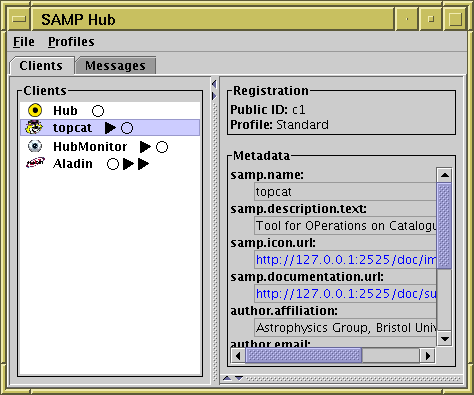Open the Profiles menu
Viewport: 474px width, 395px height.
[71, 42]
